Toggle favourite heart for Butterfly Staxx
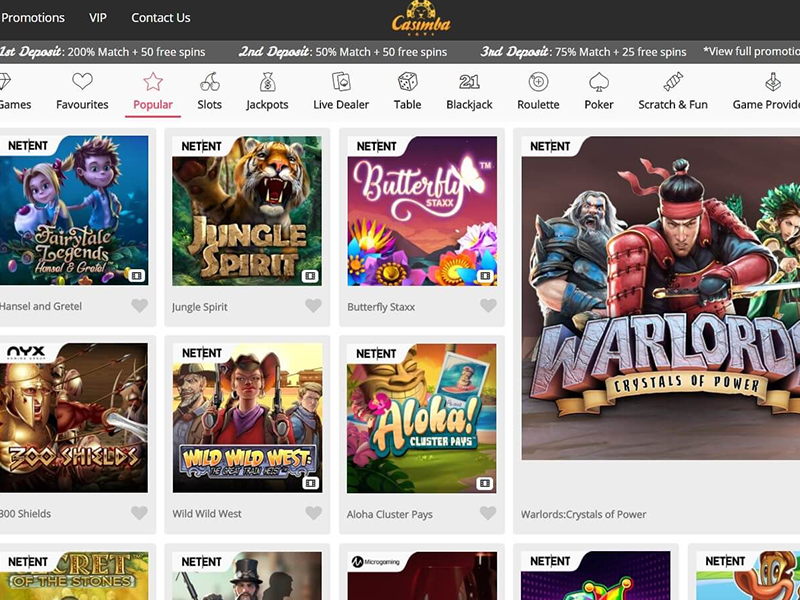800x600 pixels. click(488, 306)
